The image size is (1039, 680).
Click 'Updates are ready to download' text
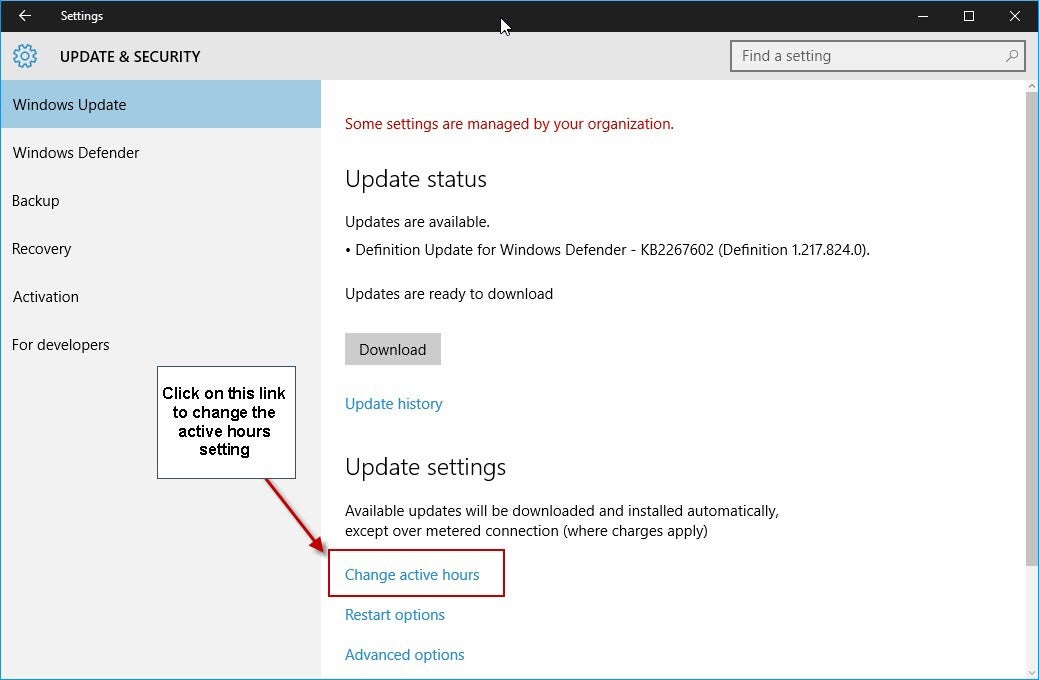(449, 294)
